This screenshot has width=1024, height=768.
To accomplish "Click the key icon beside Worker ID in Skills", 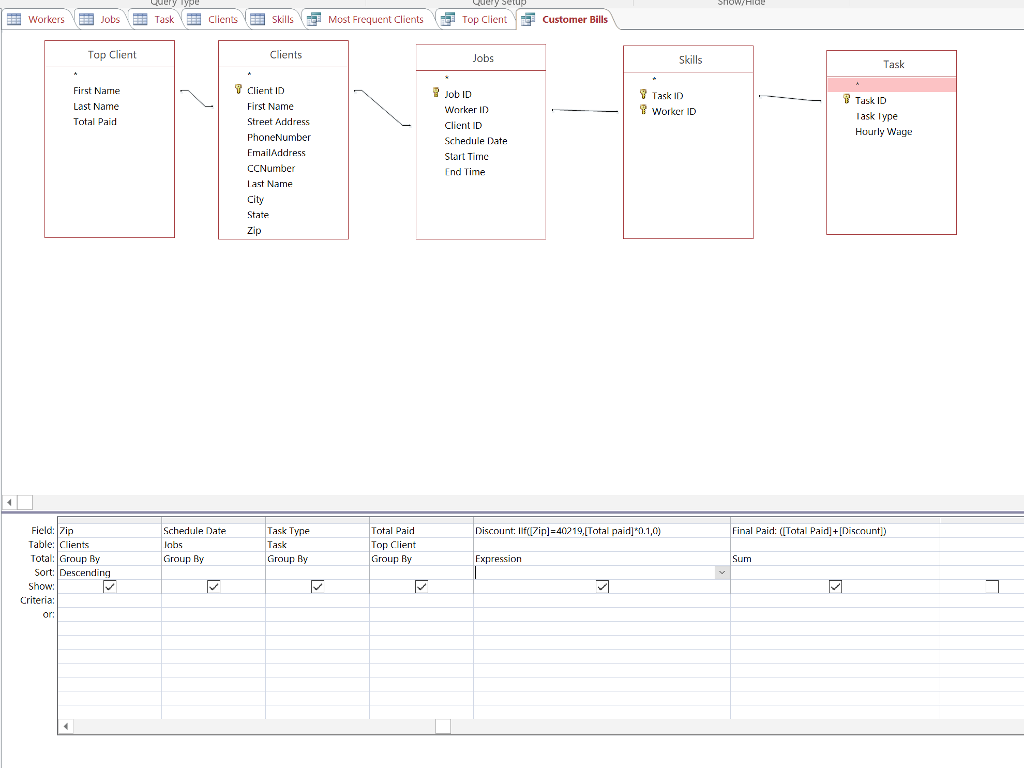I will click(x=643, y=111).
